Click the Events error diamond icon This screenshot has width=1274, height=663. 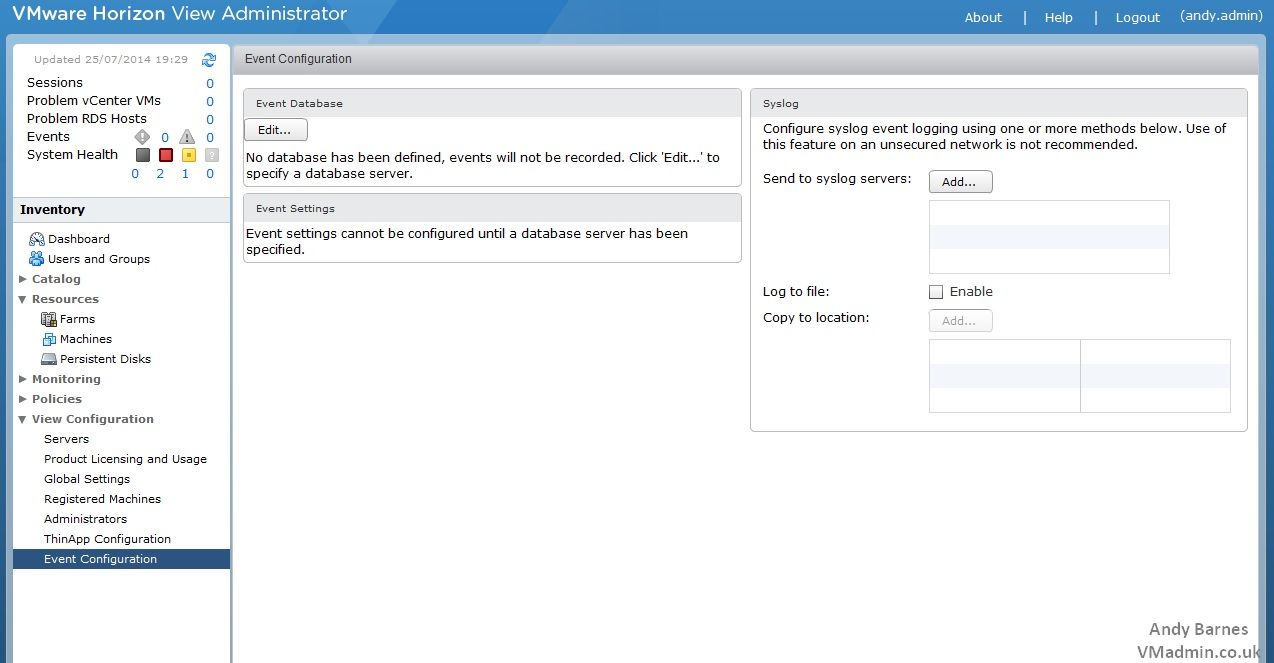point(142,137)
